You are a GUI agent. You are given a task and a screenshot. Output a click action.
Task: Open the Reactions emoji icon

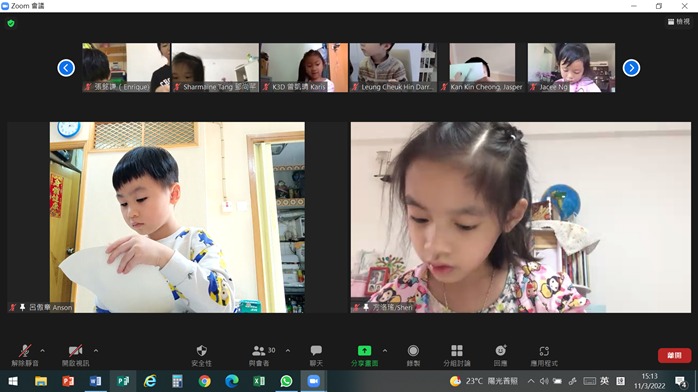coord(500,351)
